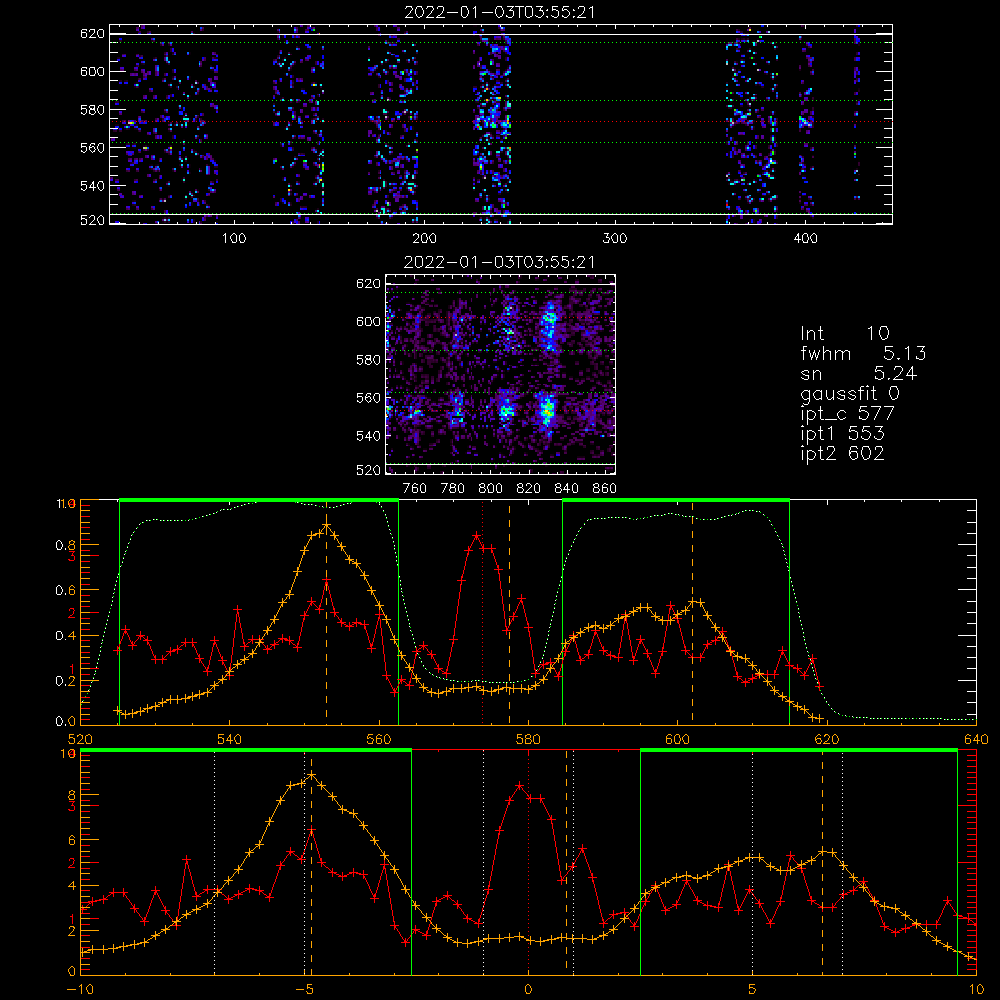Click y-axis label 0.4 on profile plot
Screen dimensions: 1000x1000
click(x=65, y=636)
